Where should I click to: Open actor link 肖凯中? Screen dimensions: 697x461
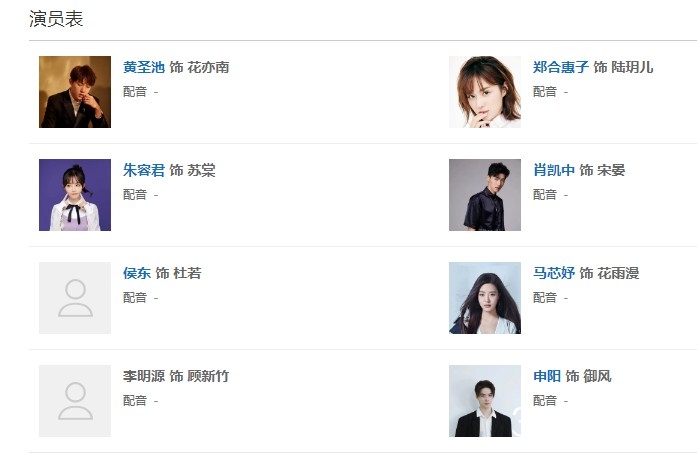click(x=554, y=170)
